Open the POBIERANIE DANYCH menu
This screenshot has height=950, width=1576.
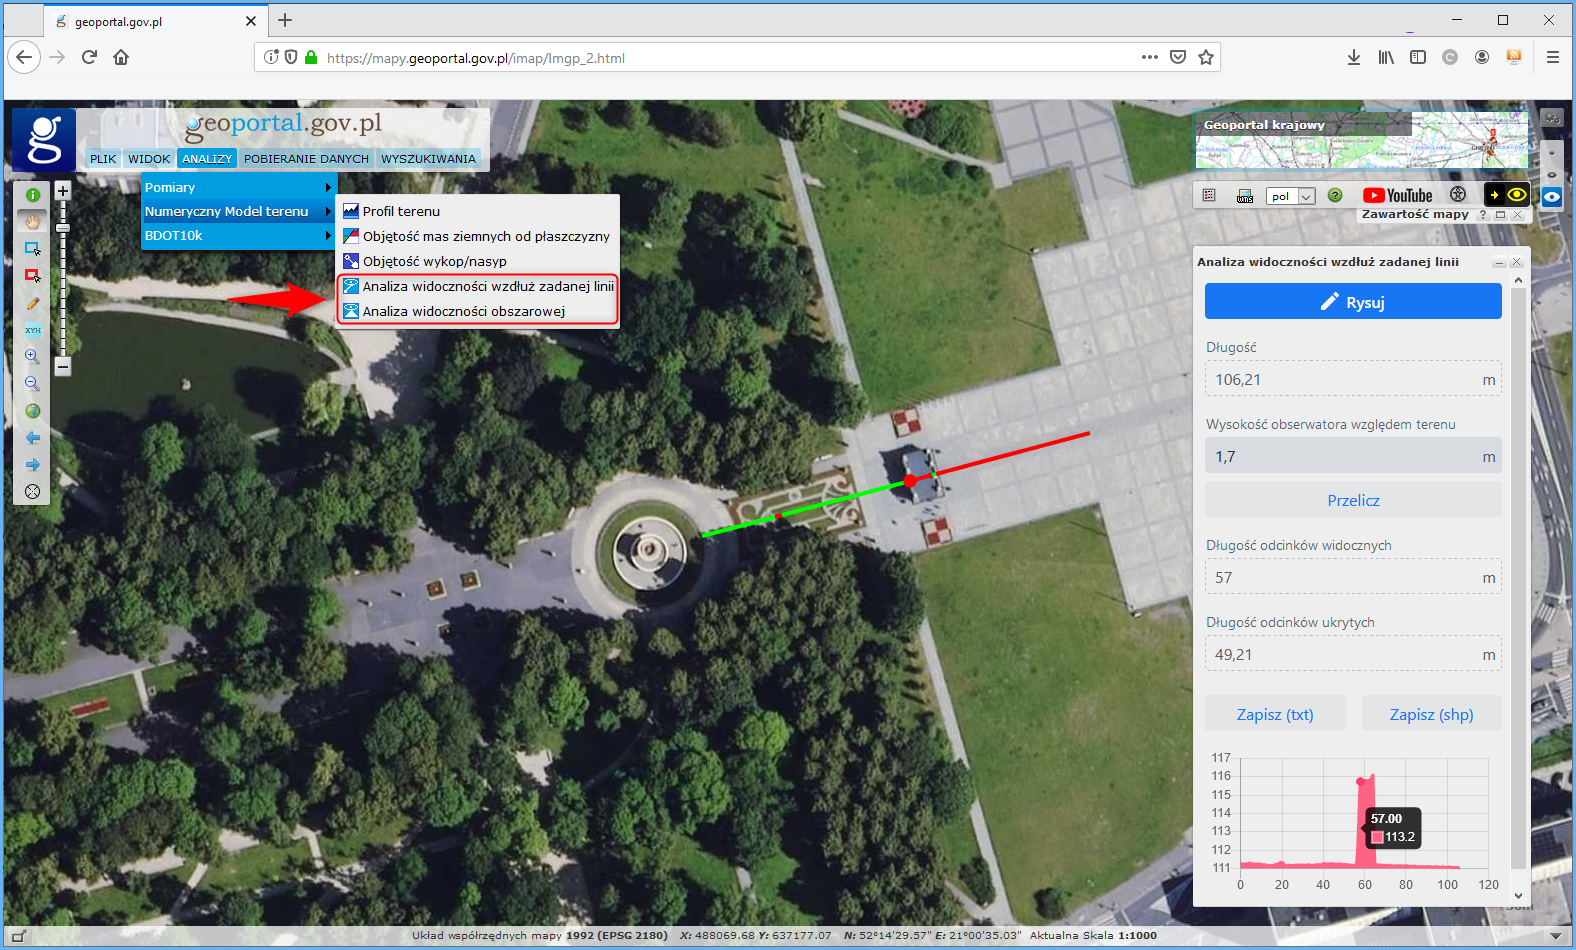click(x=306, y=159)
